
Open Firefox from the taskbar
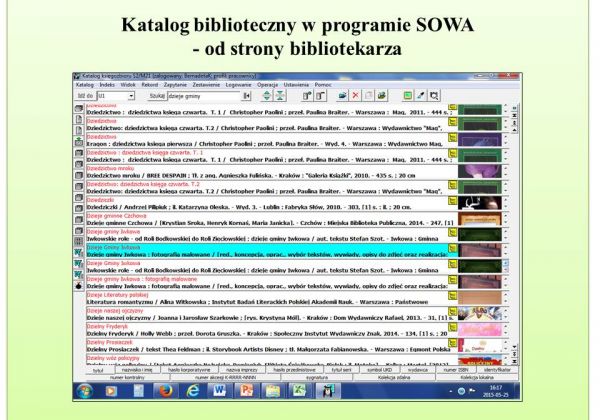coord(165,391)
